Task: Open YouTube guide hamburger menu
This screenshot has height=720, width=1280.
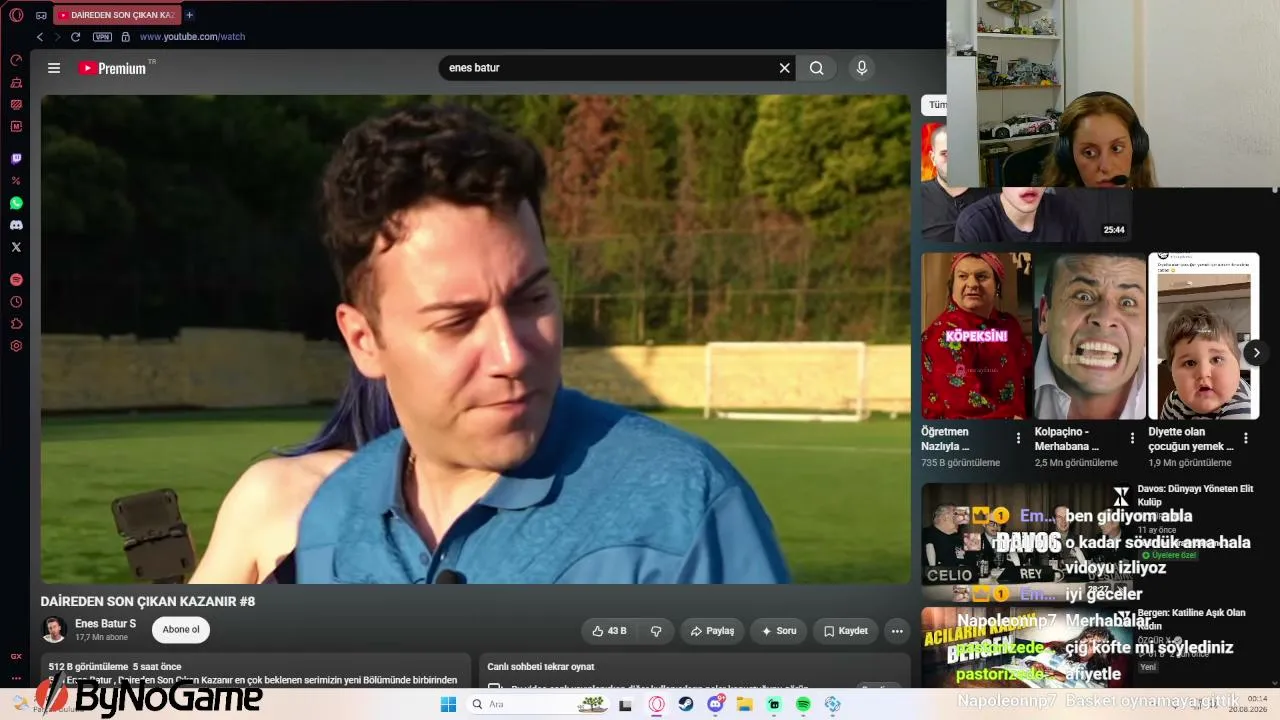Action: pos(54,68)
